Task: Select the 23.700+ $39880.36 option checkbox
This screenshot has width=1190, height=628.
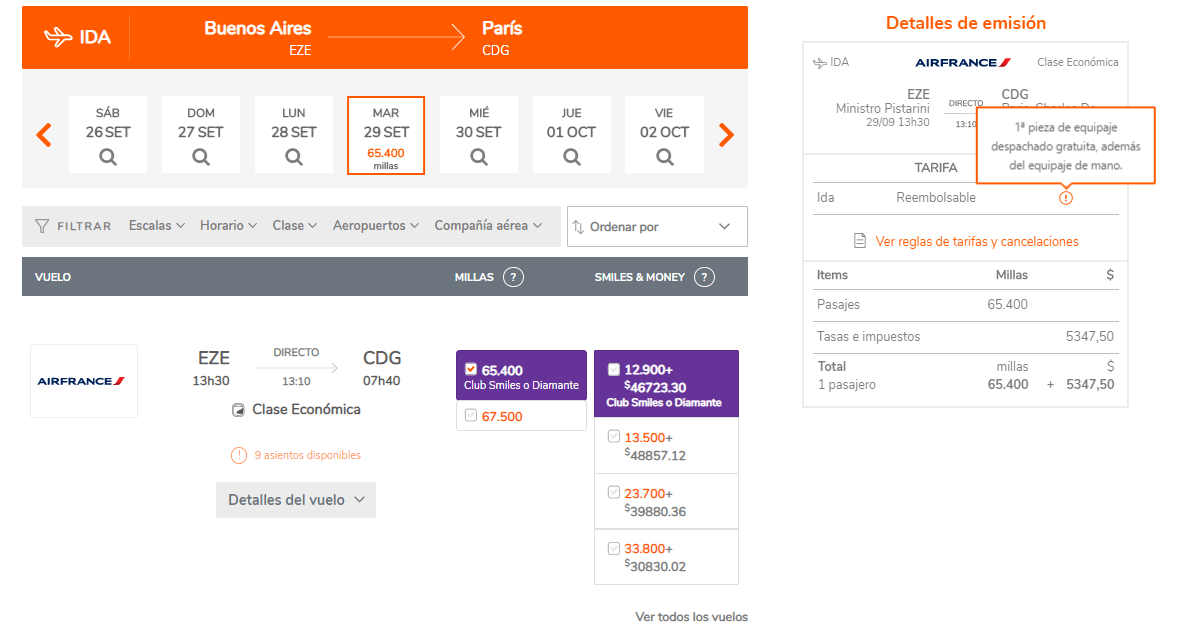Action: coord(614,492)
